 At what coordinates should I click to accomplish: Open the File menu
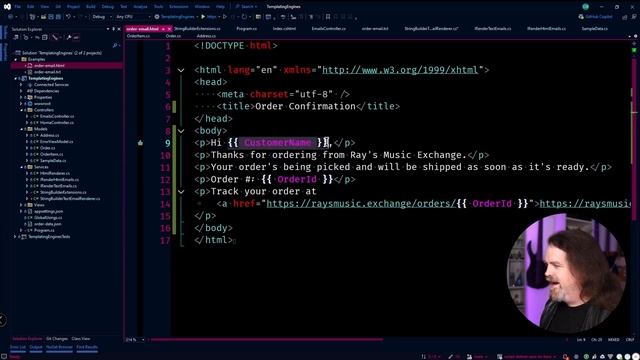coord(18,7)
